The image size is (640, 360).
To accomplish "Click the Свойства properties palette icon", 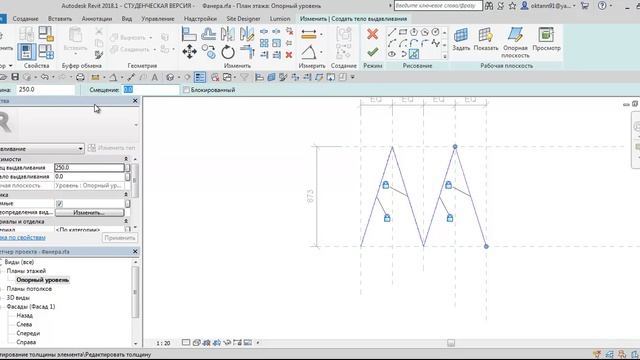I will pyautogui.click(x=27, y=52).
